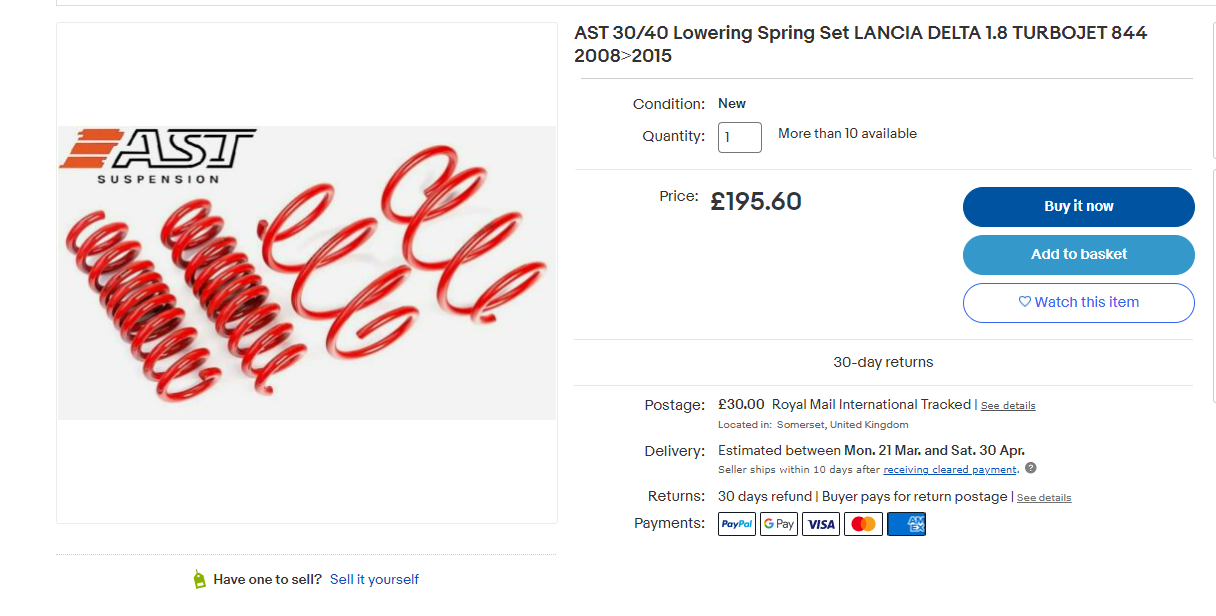This screenshot has width=1216, height=616.
Task: Click the Google Pay payment icon
Action: point(779,524)
